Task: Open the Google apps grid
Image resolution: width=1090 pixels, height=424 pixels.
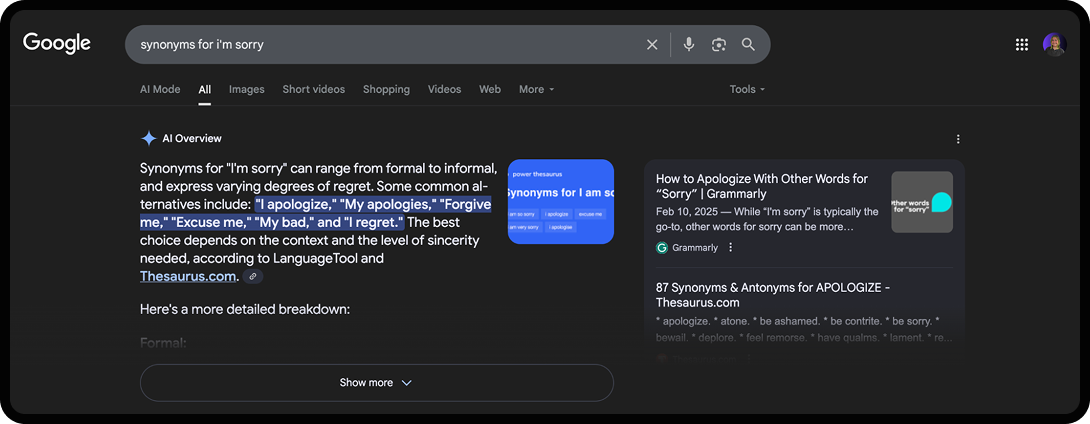Action: point(1021,44)
